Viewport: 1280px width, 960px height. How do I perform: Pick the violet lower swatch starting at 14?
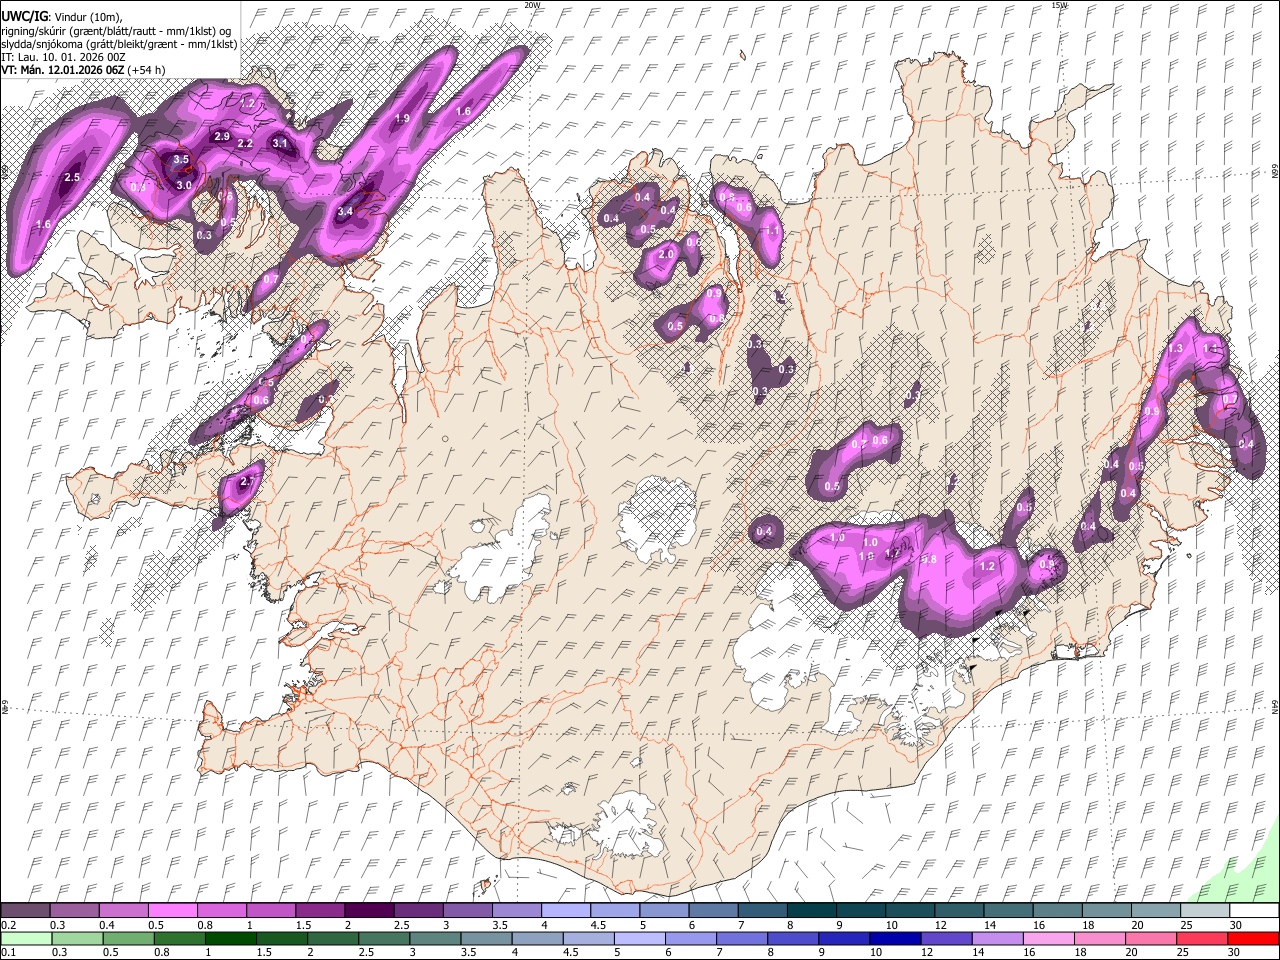pos(998,938)
